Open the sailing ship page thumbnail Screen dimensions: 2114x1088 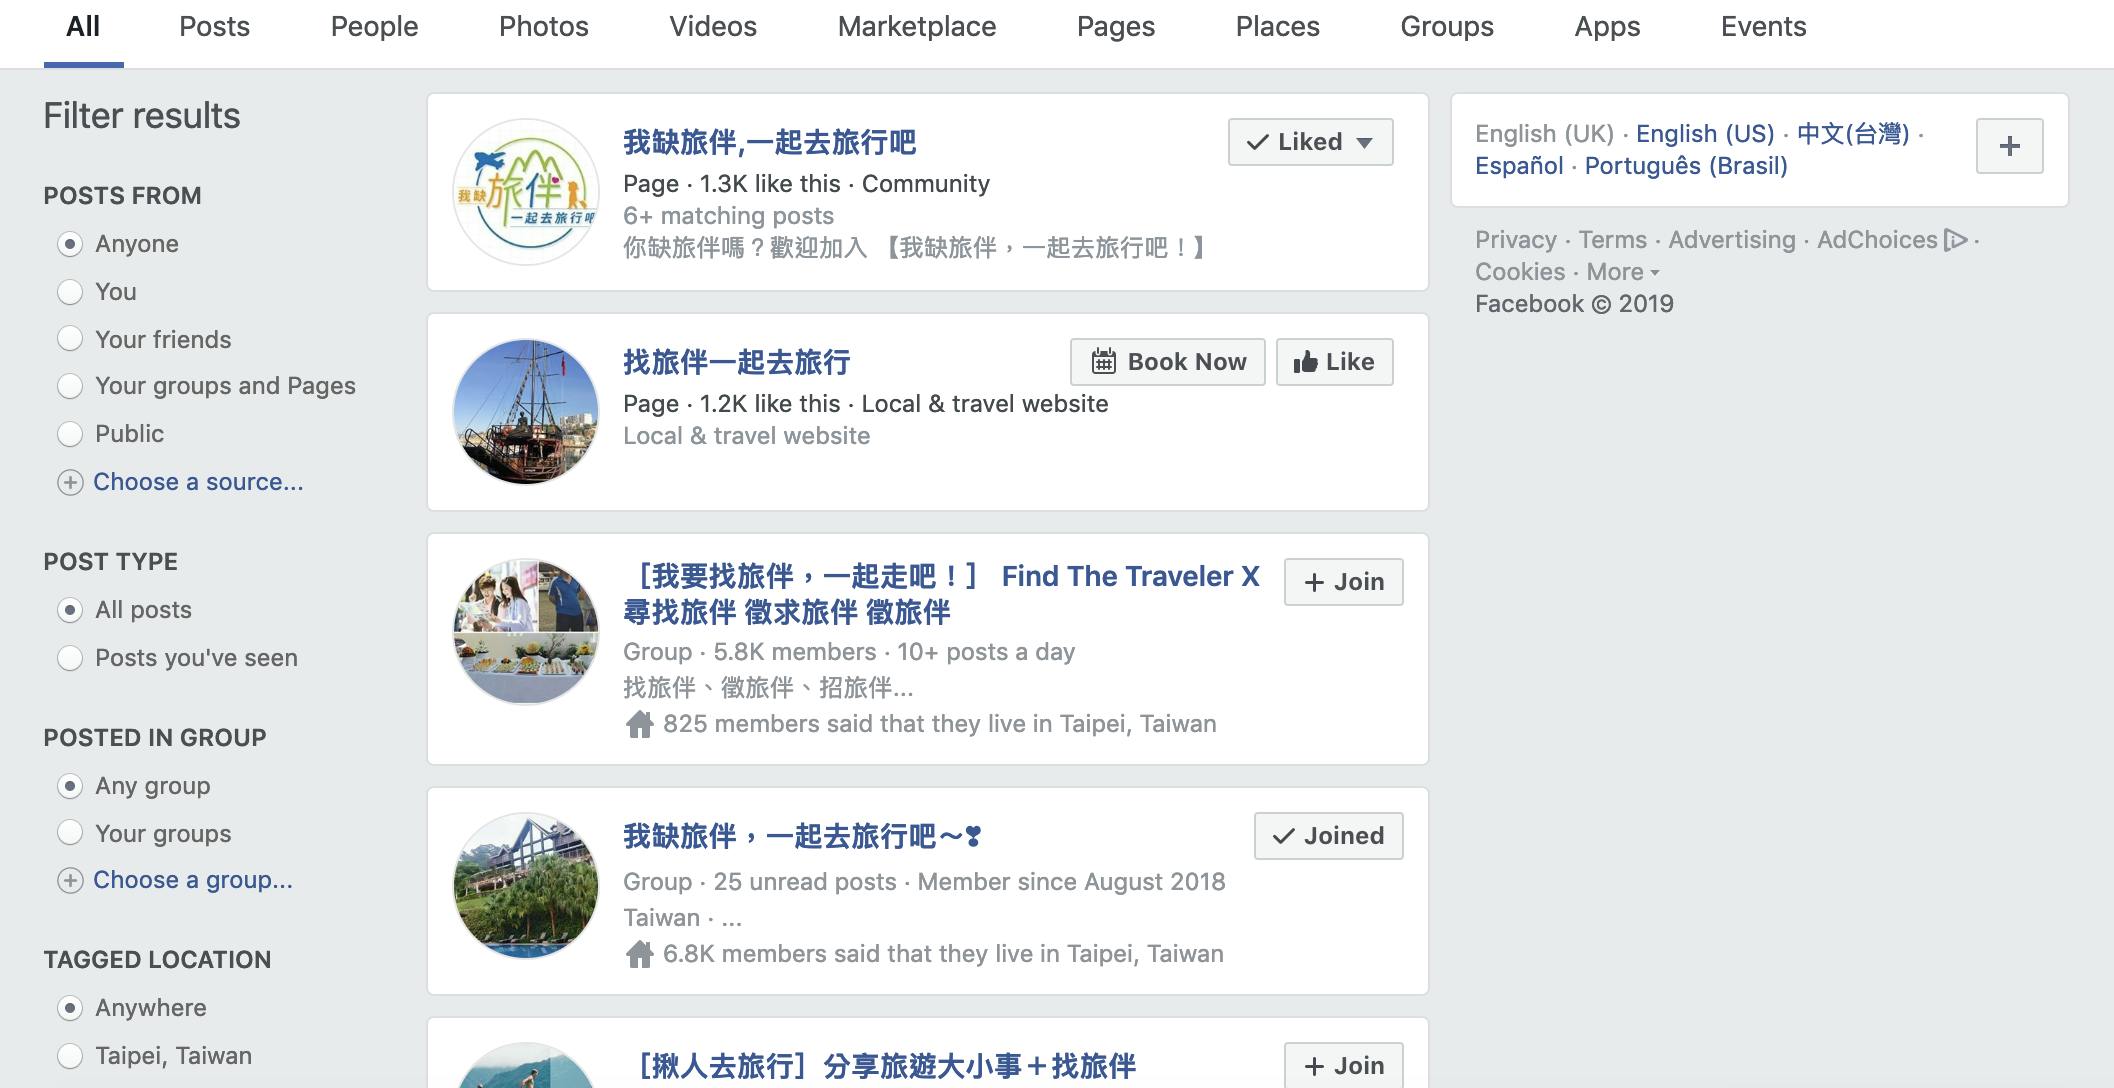click(x=526, y=412)
